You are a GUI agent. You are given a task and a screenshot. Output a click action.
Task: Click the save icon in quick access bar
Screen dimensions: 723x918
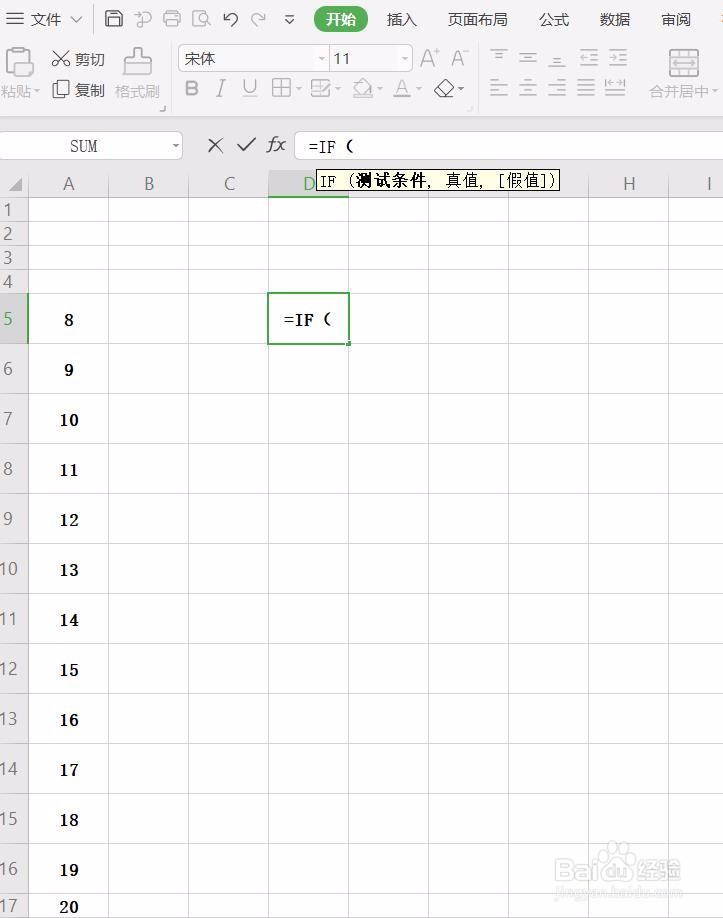pos(114,19)
